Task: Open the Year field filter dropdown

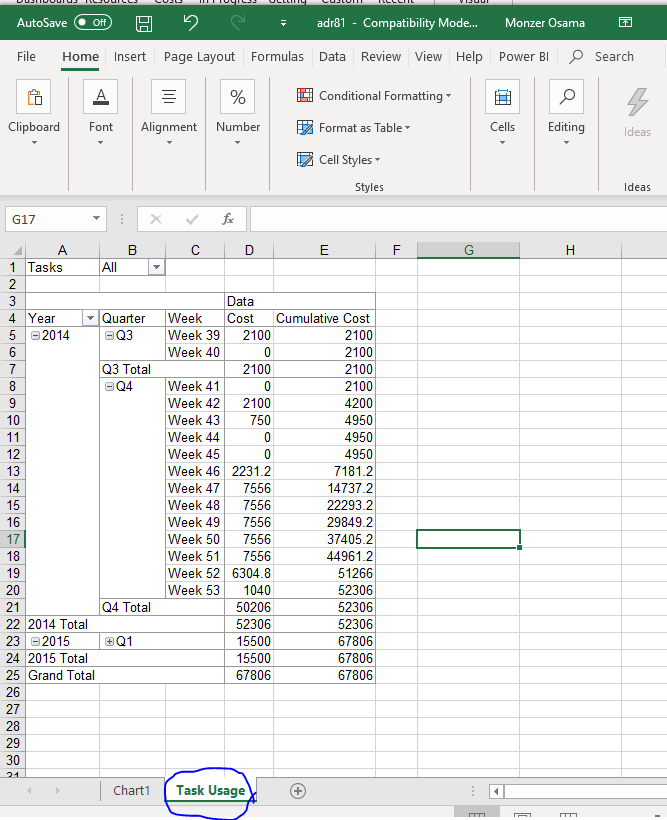Action: pyautogui.click(x=90, y=319)
